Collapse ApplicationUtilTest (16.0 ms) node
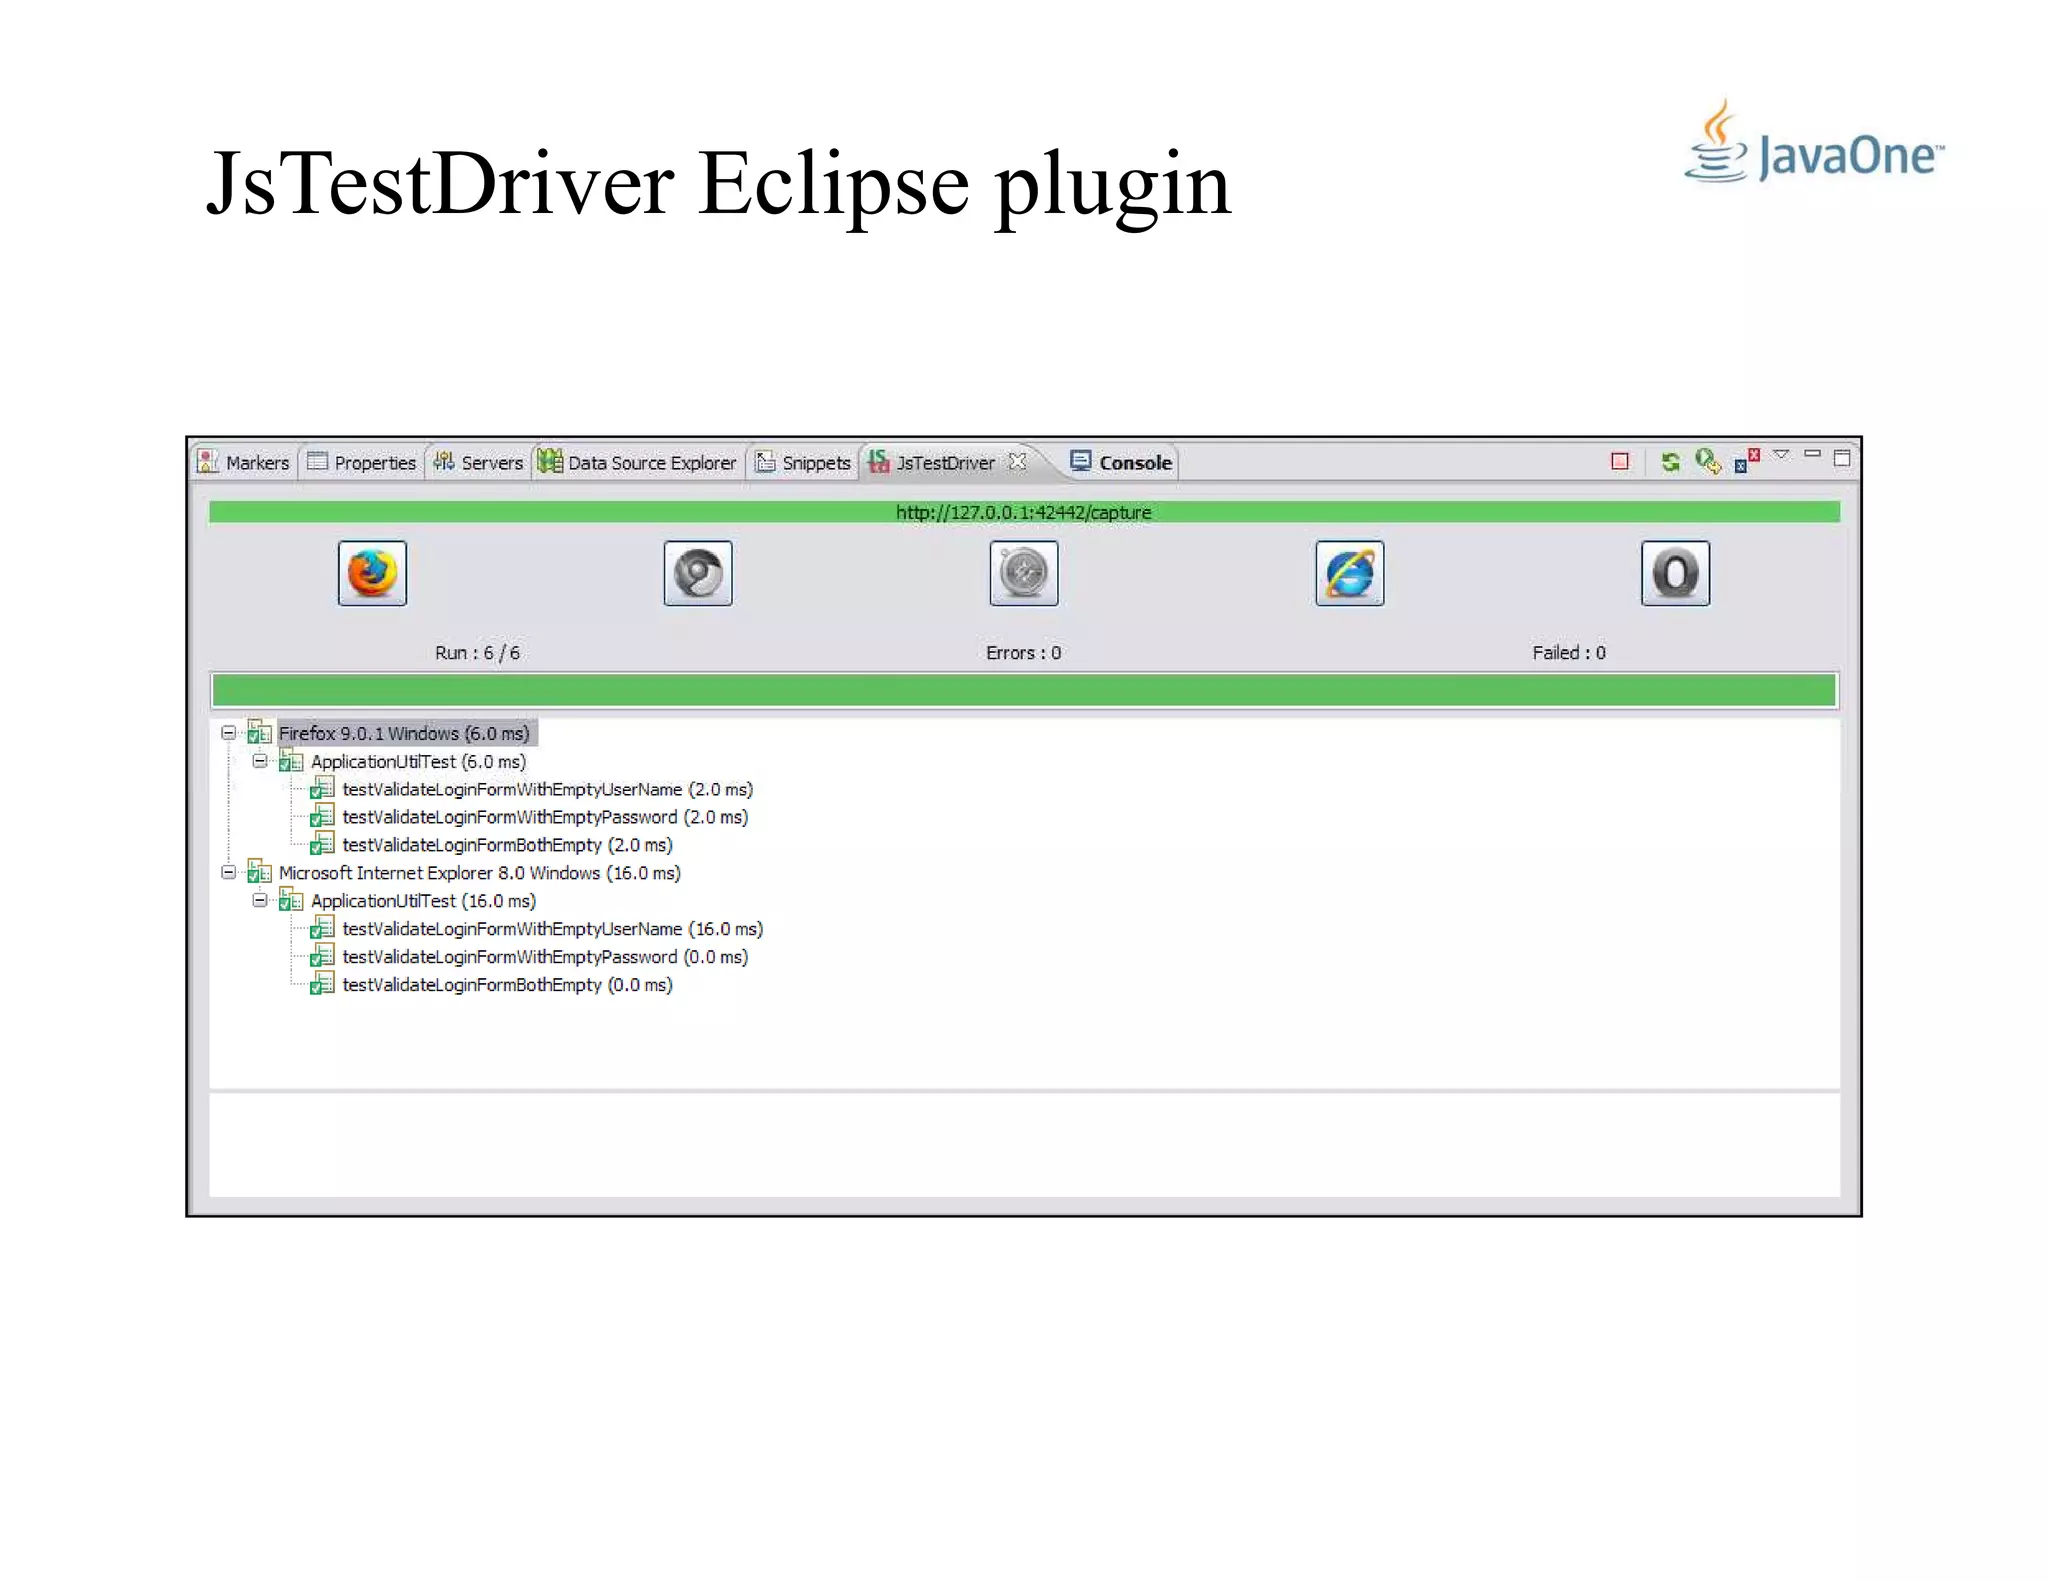 pyautogui.click(x=260, y=901)
